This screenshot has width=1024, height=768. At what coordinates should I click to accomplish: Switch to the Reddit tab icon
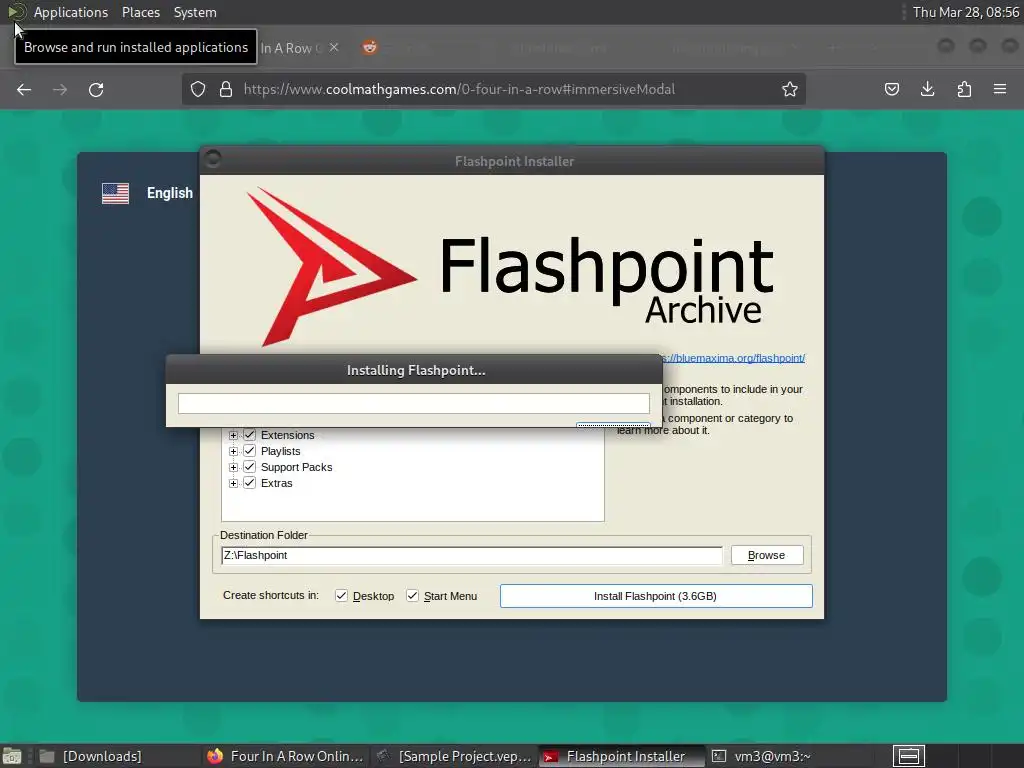coord(370,47)
